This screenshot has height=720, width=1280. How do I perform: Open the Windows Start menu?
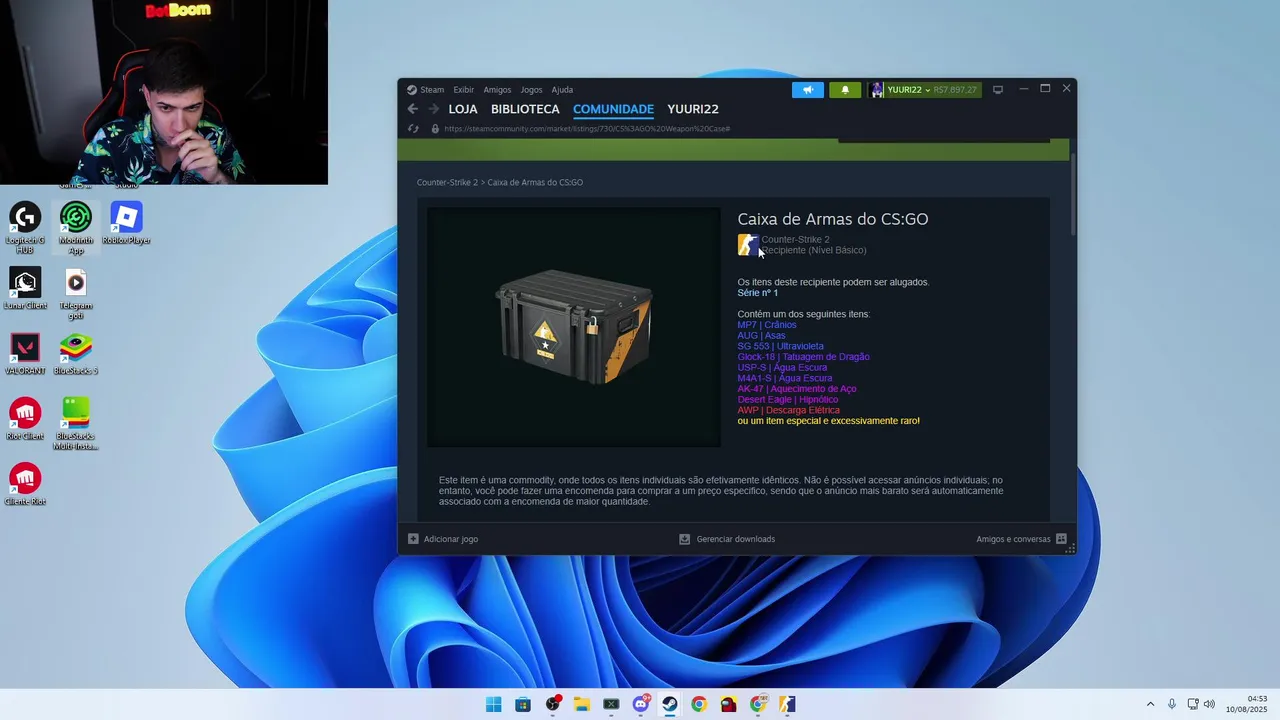[494, 704]
